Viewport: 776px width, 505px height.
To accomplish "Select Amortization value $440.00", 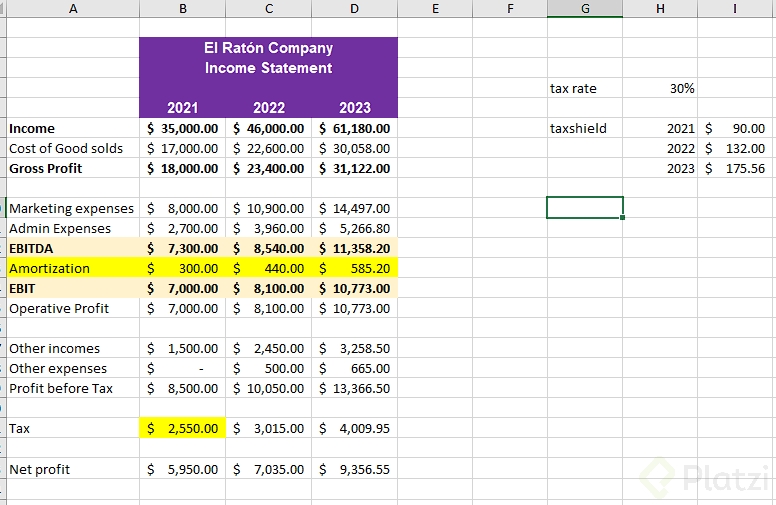I will click(269, 268).
